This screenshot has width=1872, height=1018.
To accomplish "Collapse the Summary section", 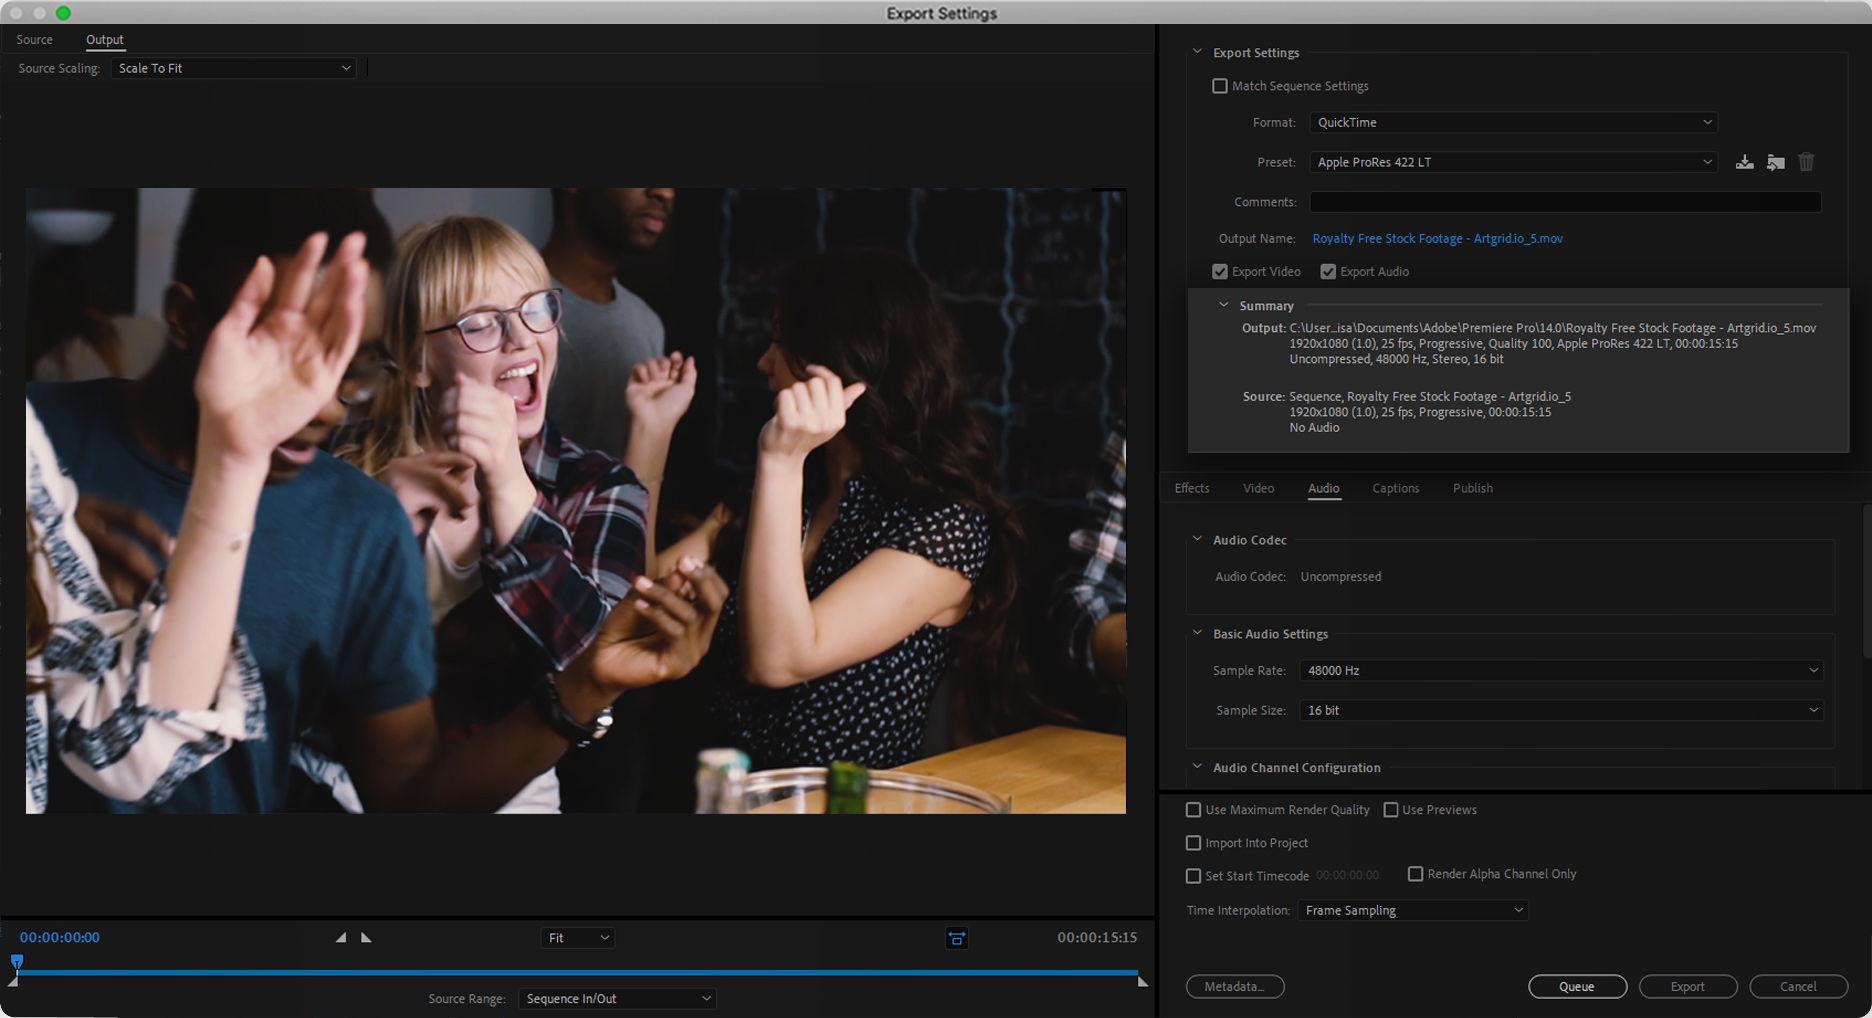I will click(x=1223, y=305).
